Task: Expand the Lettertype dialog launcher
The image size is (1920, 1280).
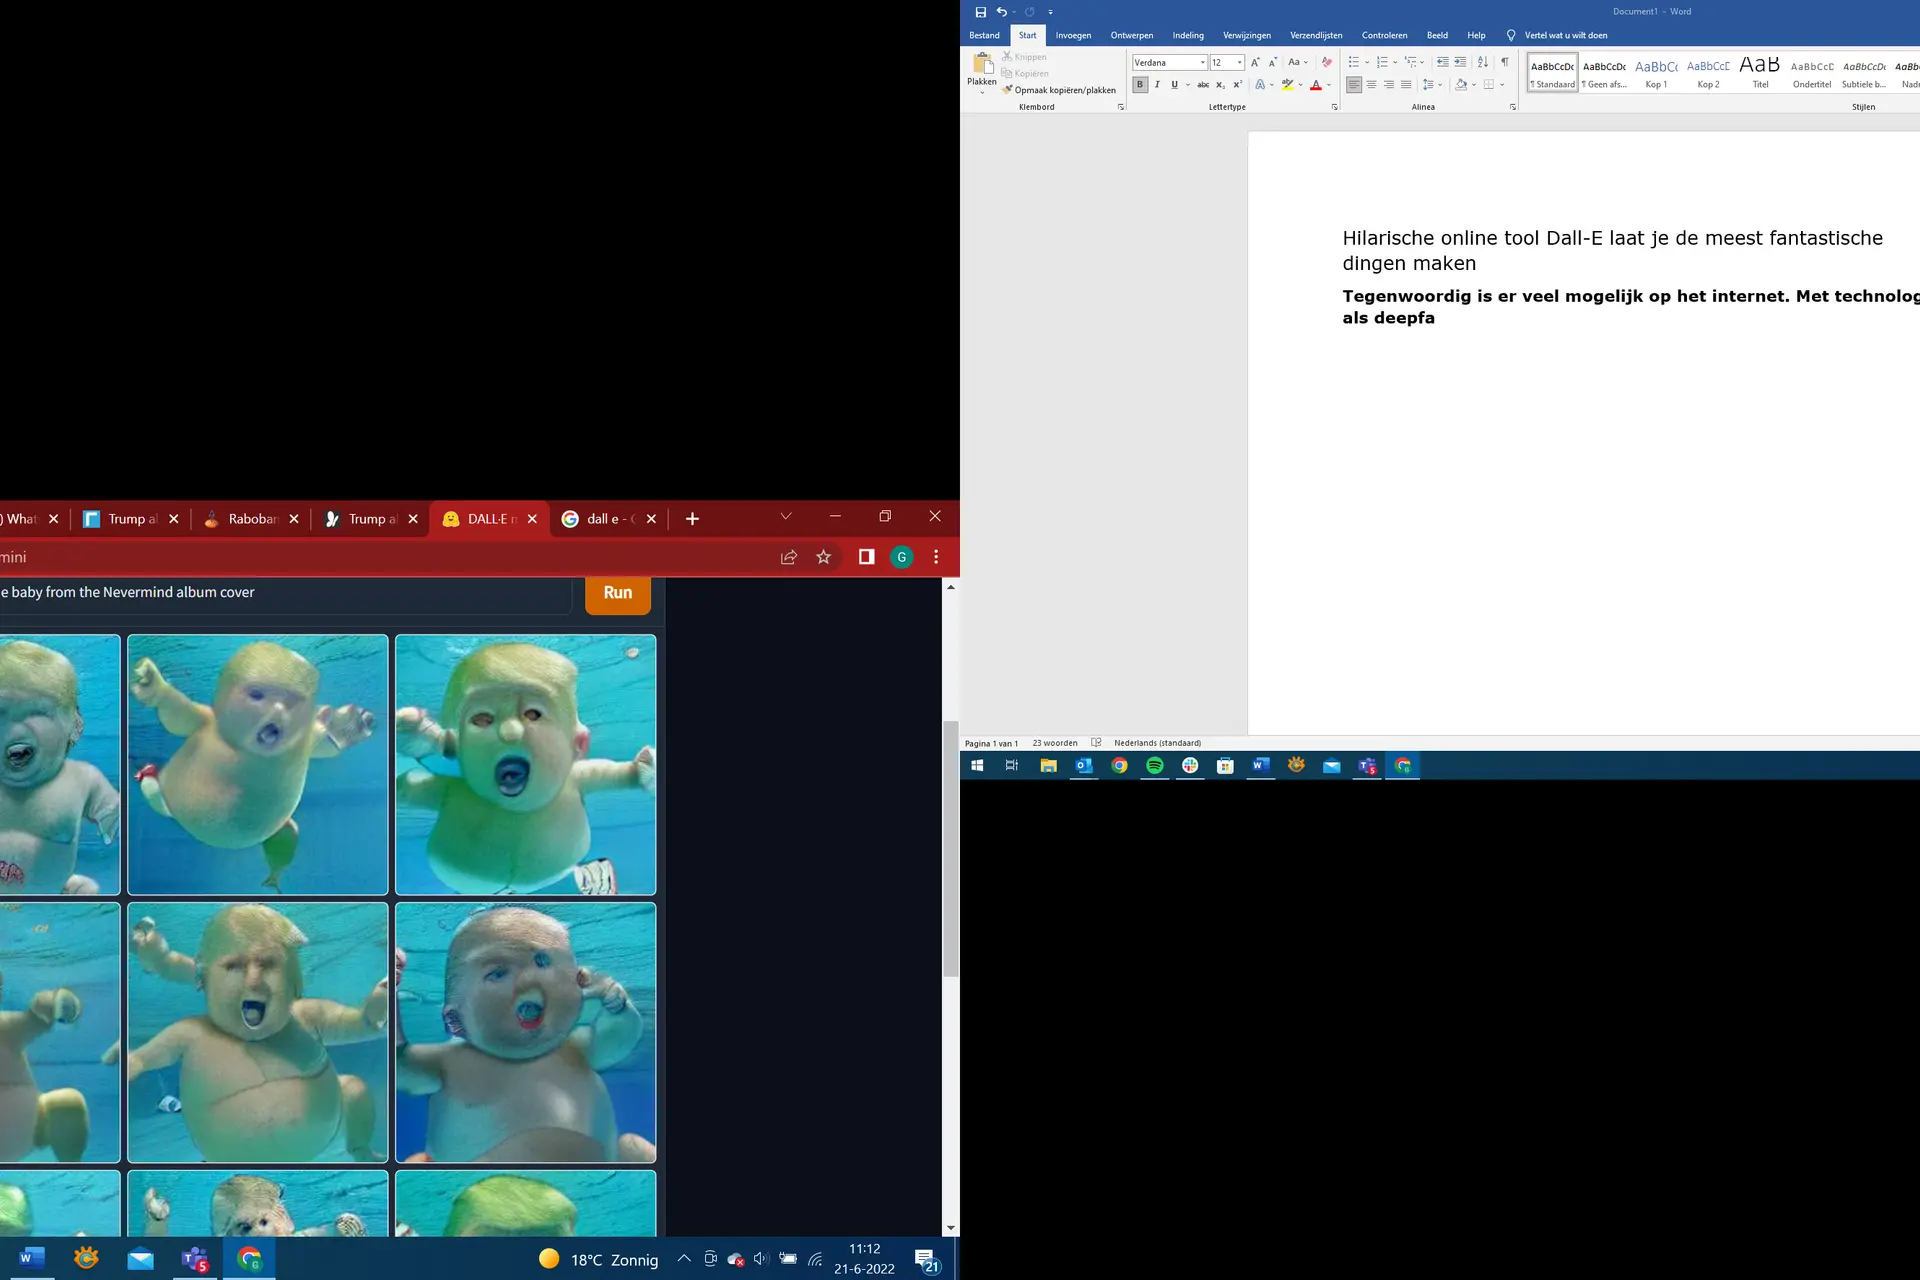Action: pyautogui.click(x=1334, y=107)
